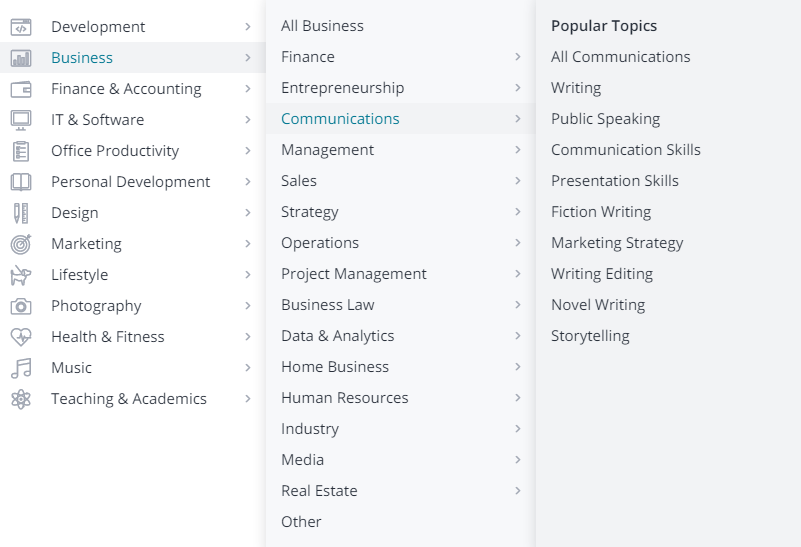Viewport: 801px width, 547px height.
Task: Expand the Teaching & Academics chevron
Action: point(248,399)
